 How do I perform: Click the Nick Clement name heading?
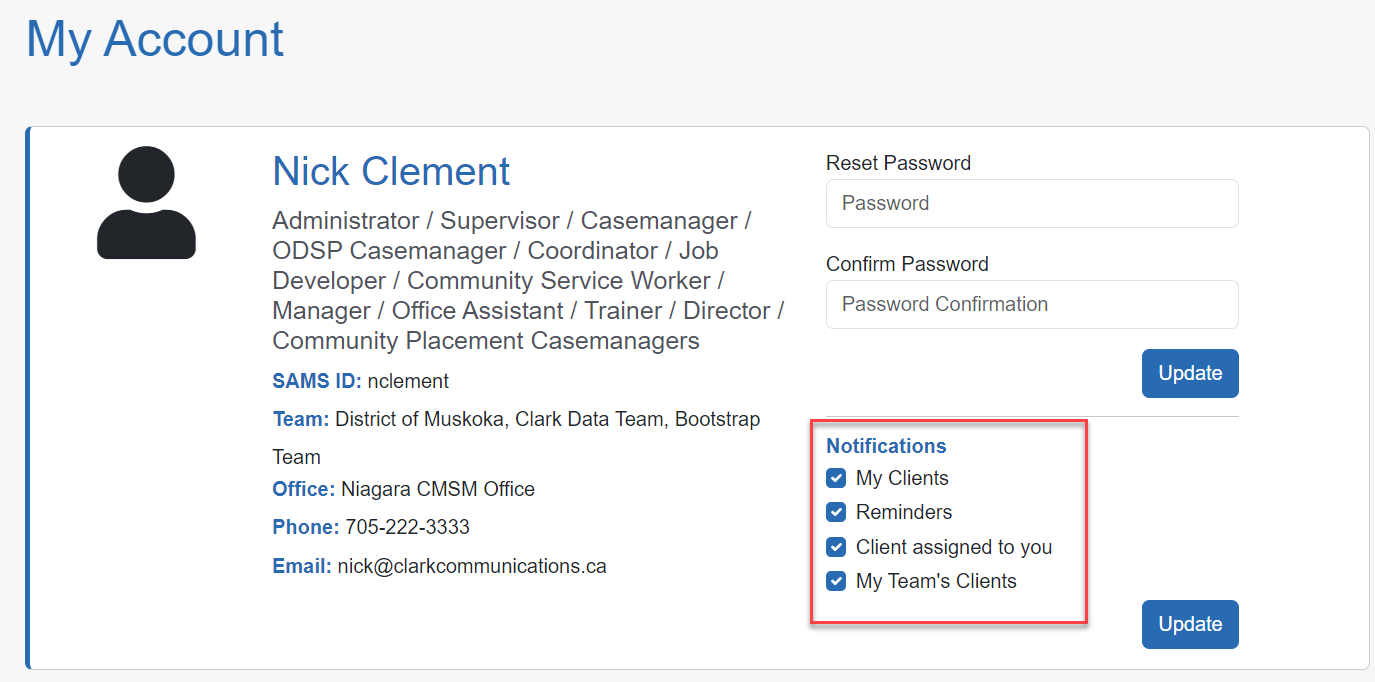point(391,172)
